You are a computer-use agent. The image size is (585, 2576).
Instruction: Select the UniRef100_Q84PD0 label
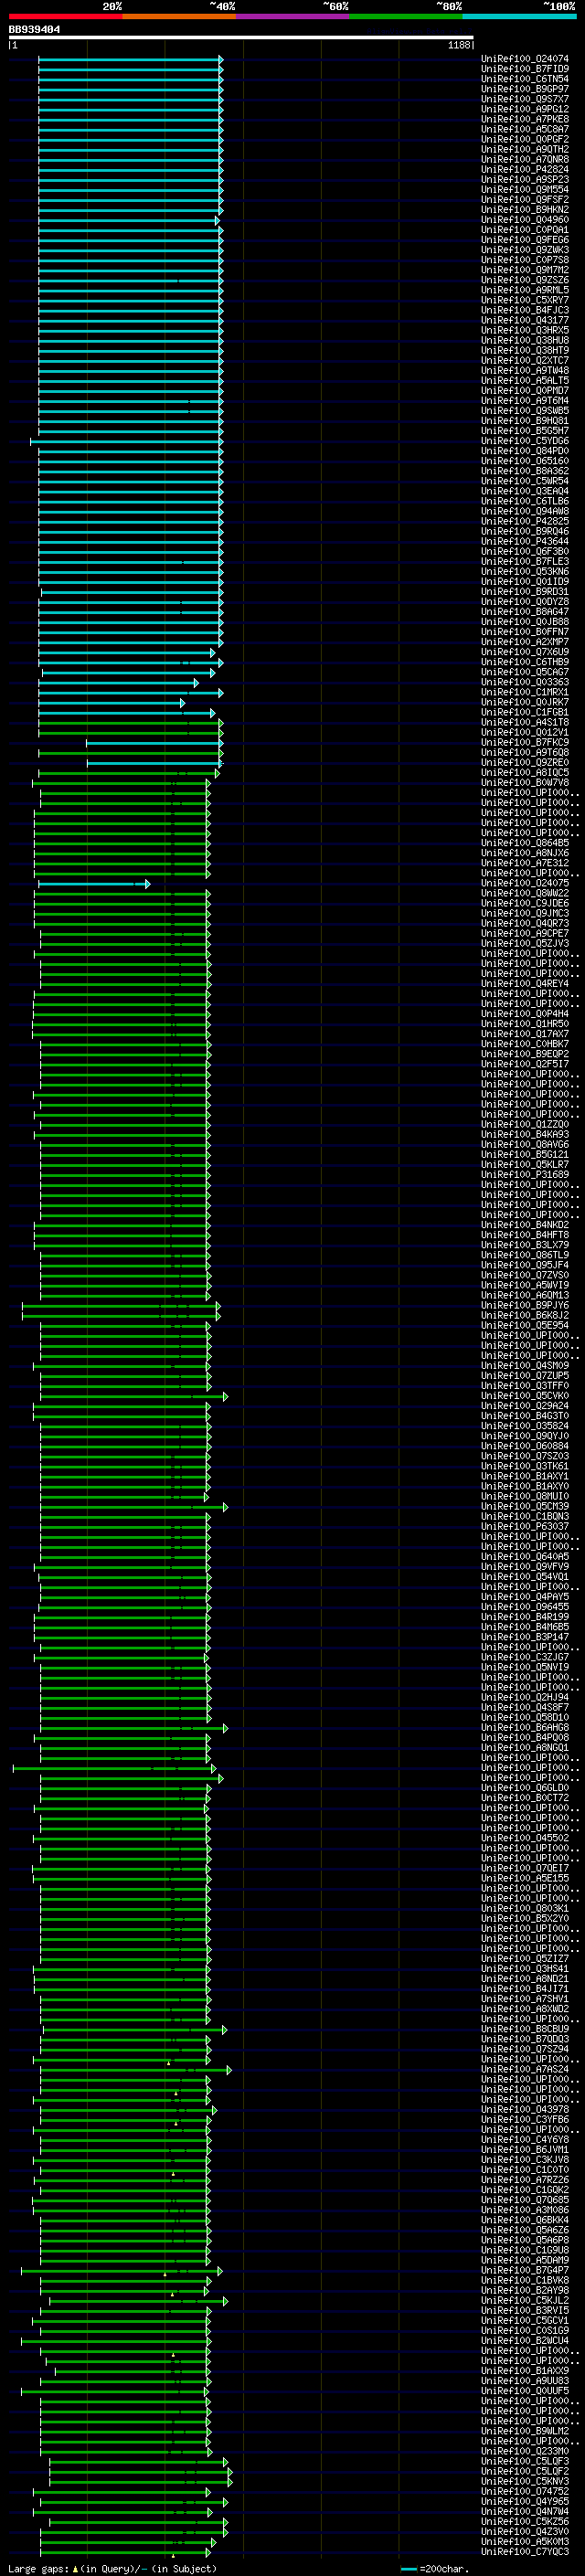tap(525, 451)
